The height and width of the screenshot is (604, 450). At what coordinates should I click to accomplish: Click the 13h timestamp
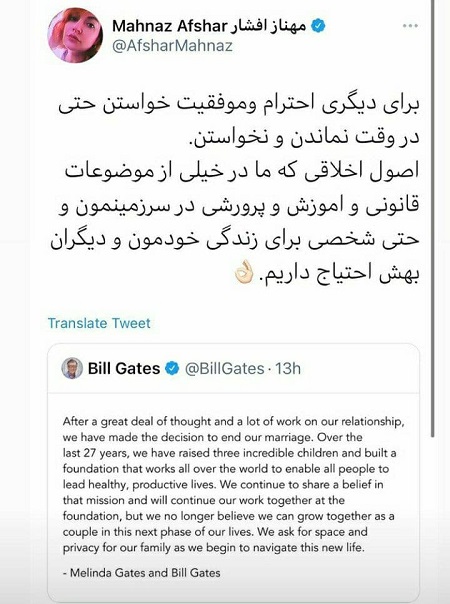pyautogui.click(x=288, y=369)
